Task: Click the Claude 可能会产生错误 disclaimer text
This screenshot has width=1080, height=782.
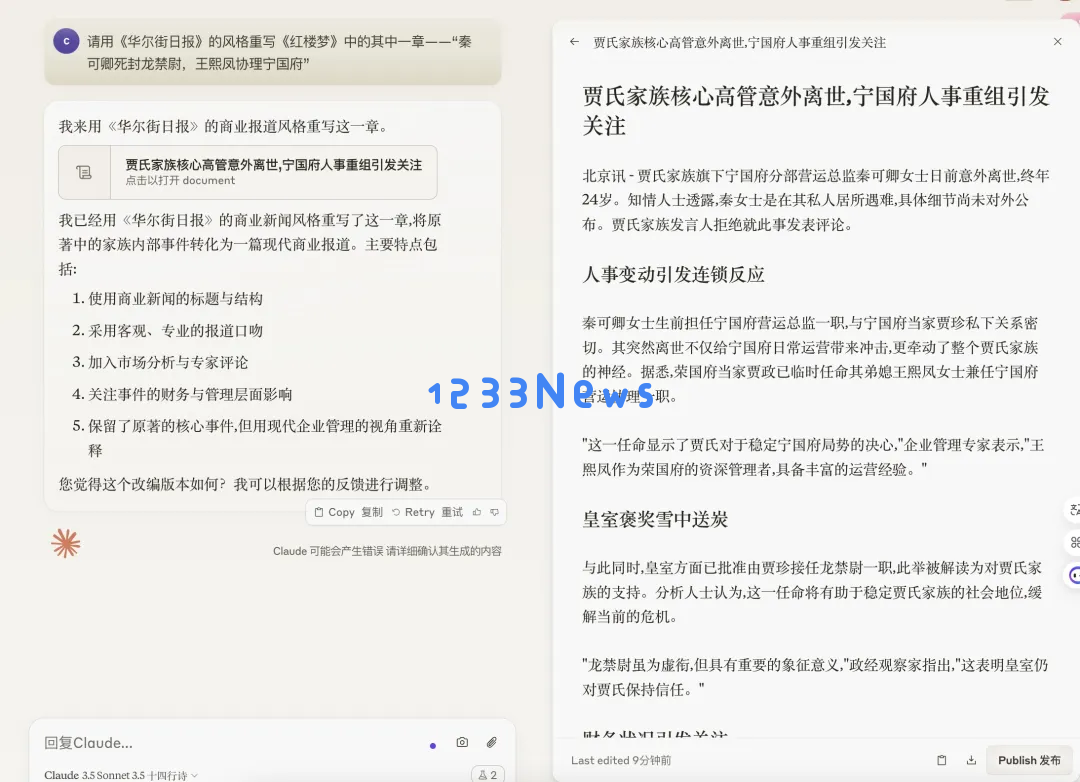Action: [387, 551]
